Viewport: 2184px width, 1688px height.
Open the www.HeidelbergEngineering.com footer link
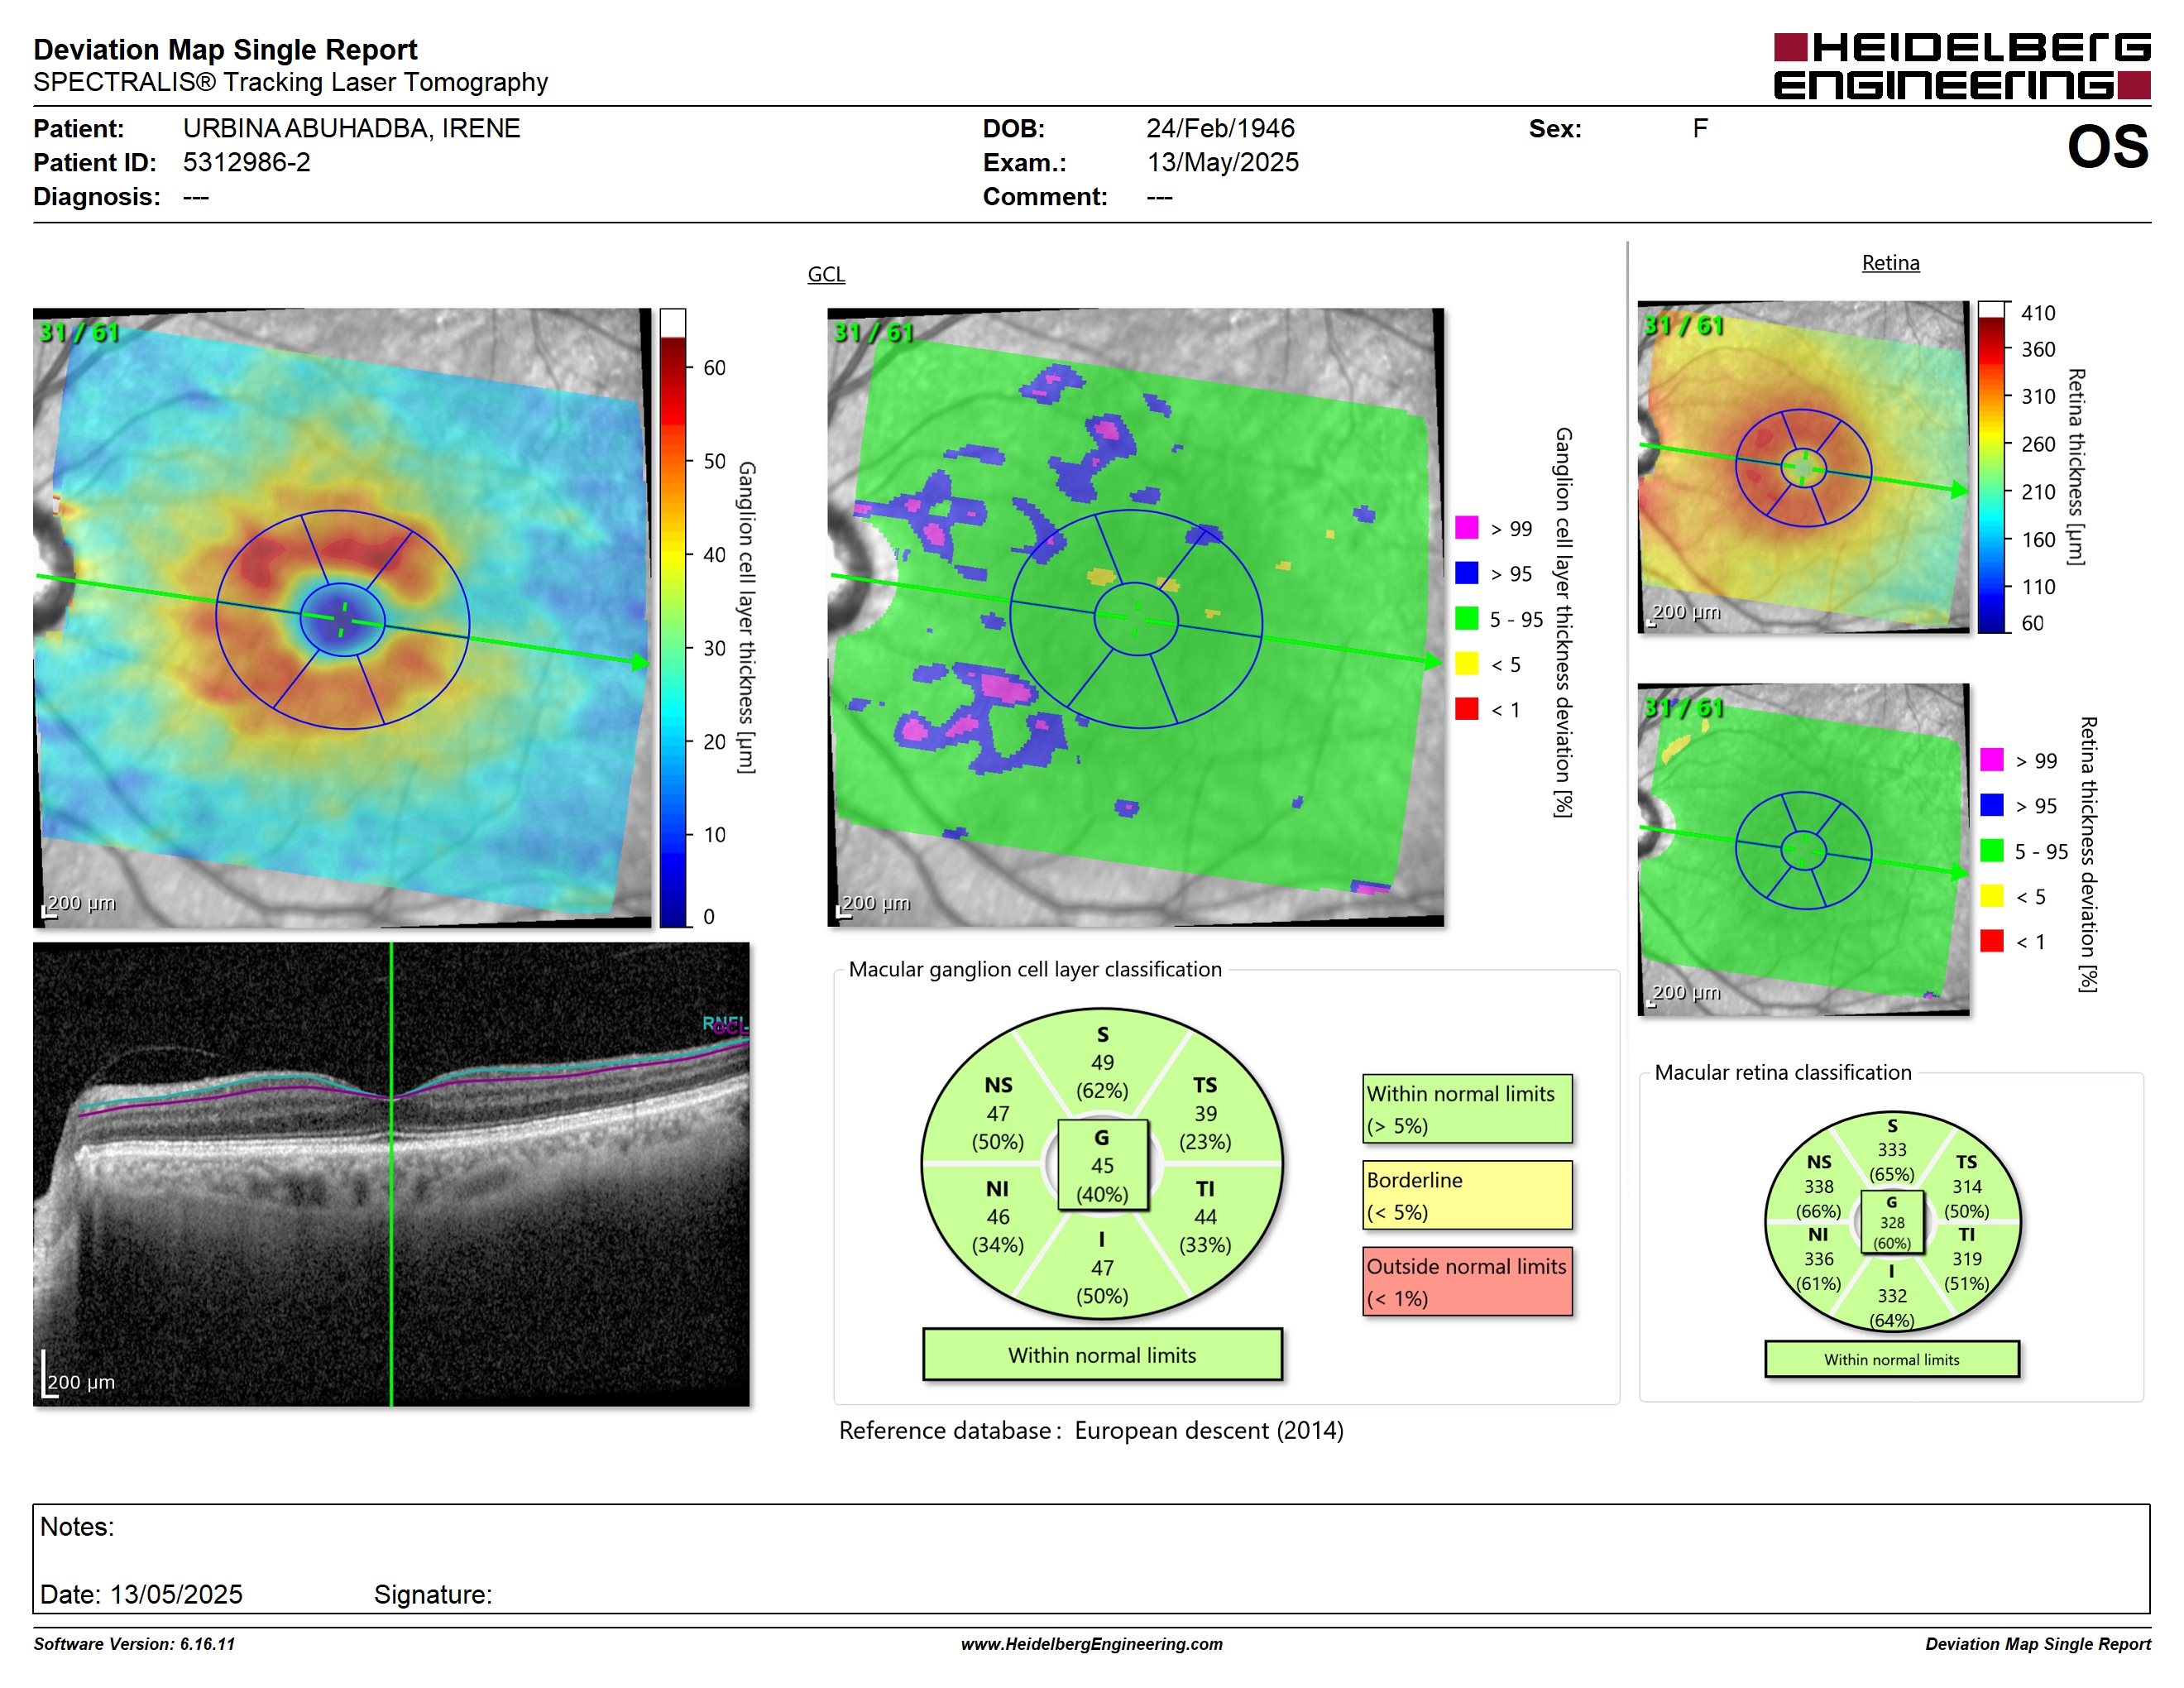click(1091, 1644)
